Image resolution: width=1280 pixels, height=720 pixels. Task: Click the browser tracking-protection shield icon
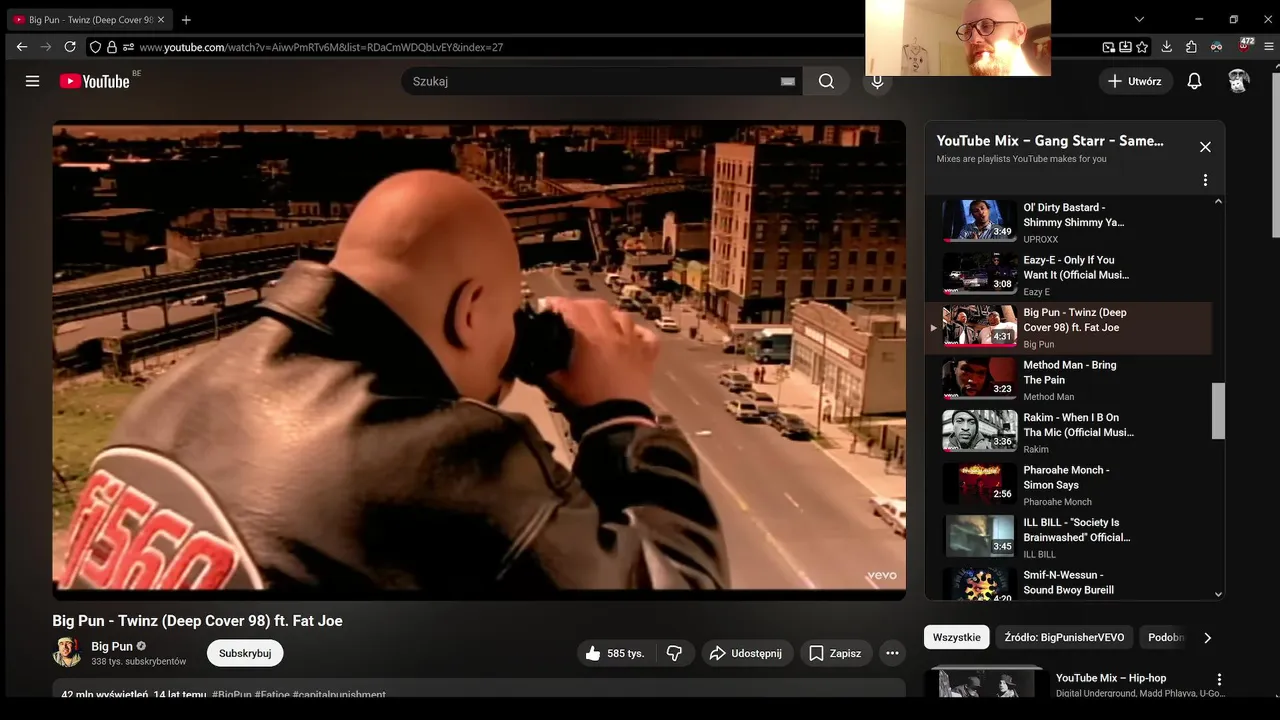pos(95,47)
